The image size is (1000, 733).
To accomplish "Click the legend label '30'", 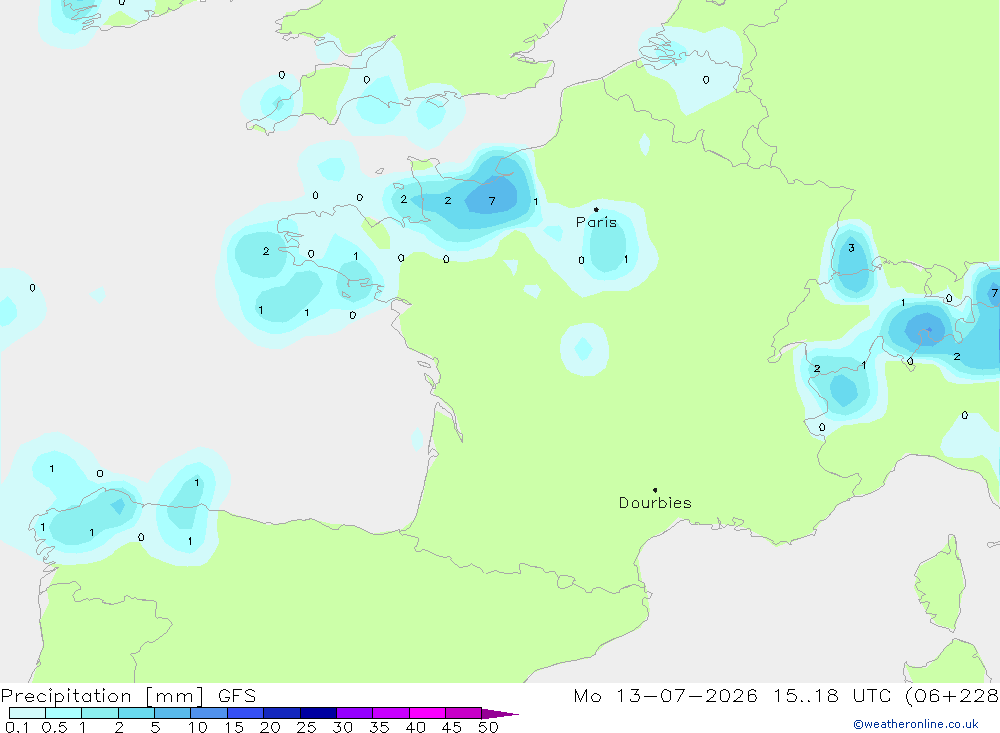I will 342,727.
